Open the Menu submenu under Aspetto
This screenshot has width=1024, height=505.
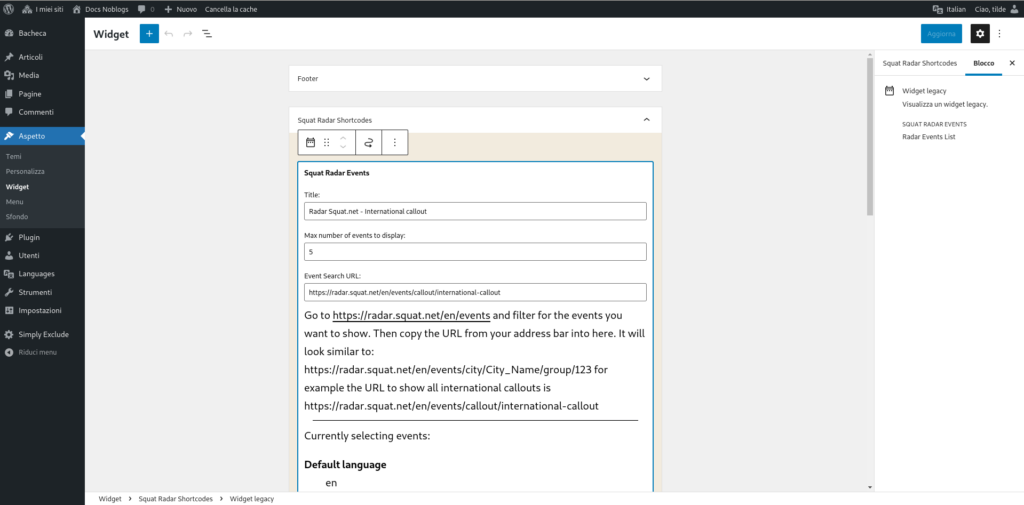(14, 202)
